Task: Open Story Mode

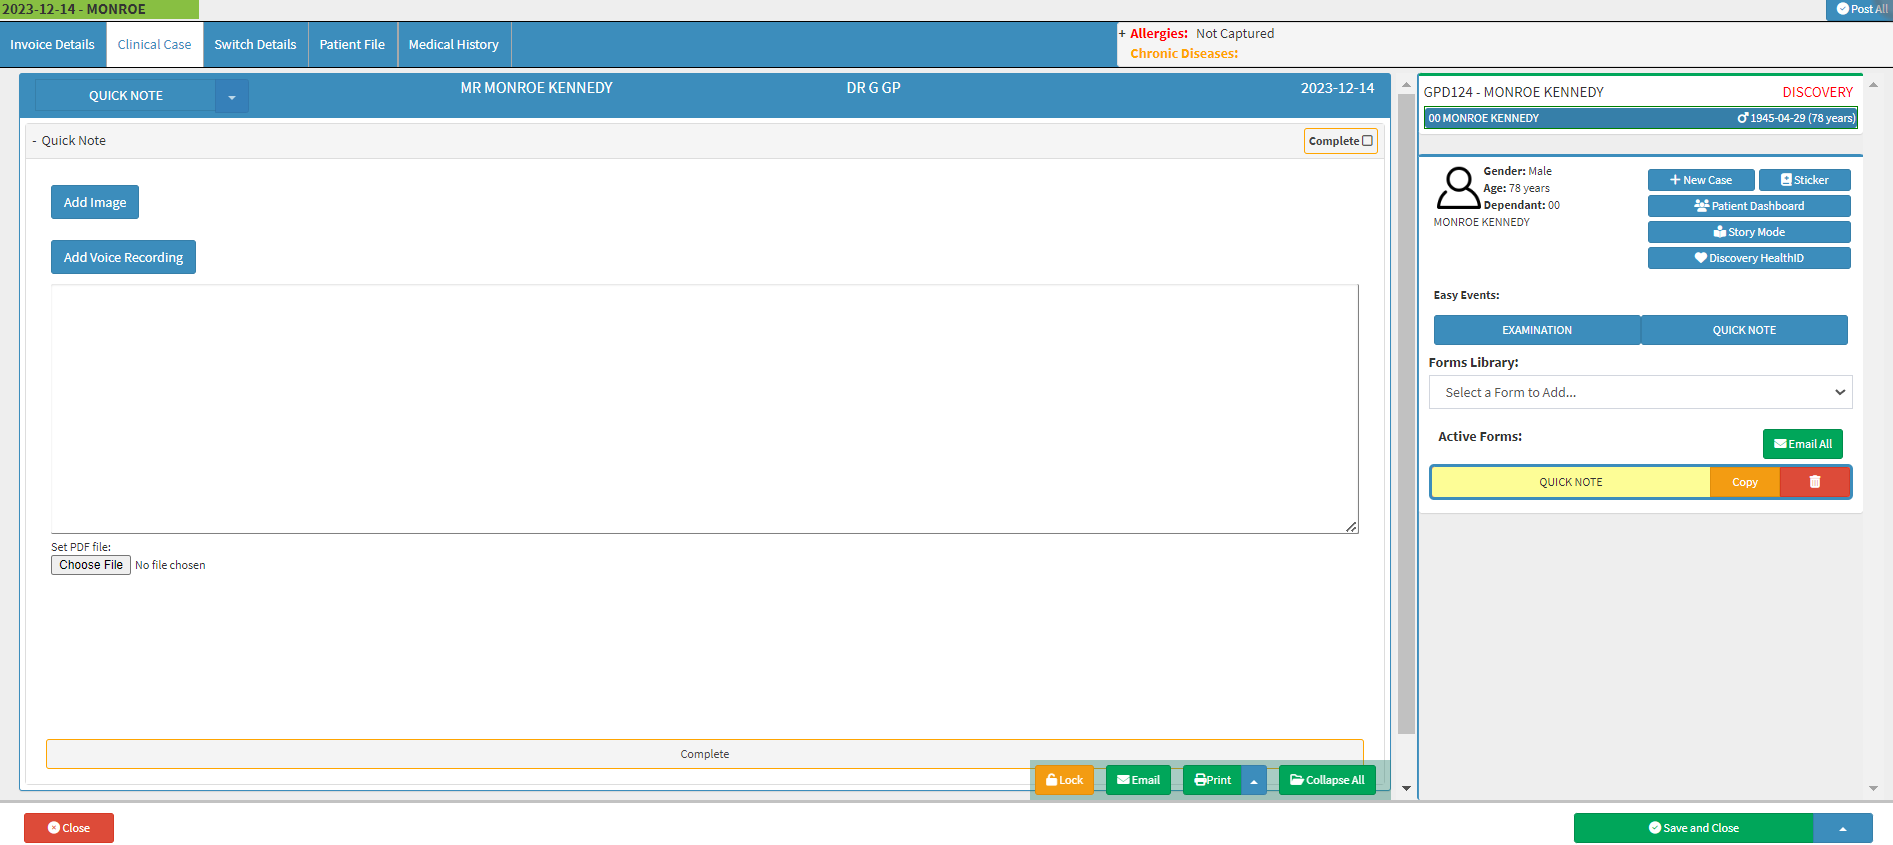Action: [1748, 232]
